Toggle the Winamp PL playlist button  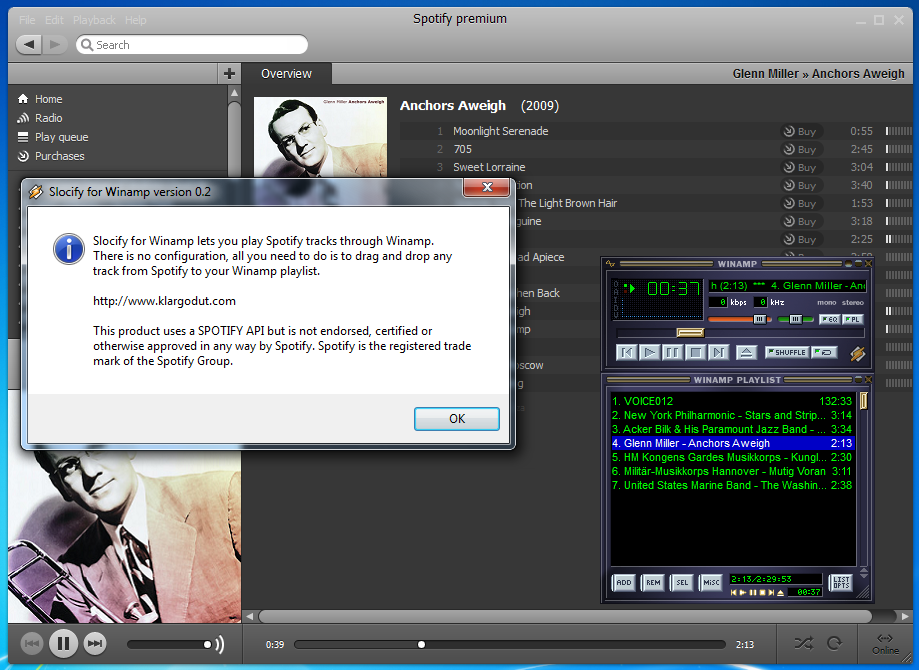tap(852, 319)
